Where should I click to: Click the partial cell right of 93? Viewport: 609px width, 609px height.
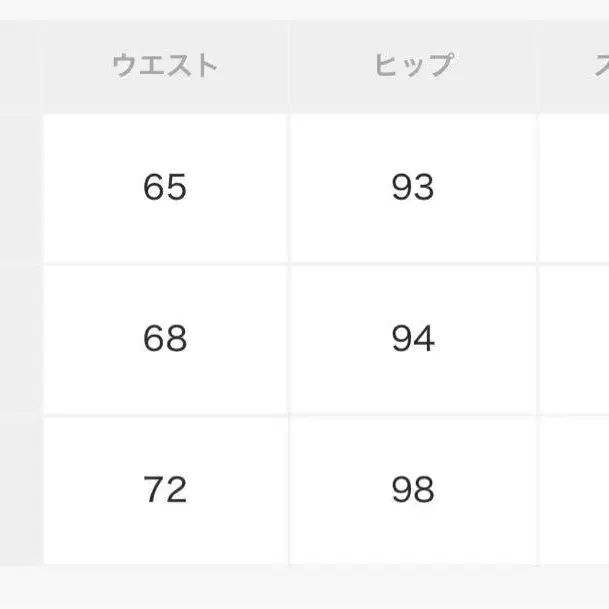click(x=576, y=188)
